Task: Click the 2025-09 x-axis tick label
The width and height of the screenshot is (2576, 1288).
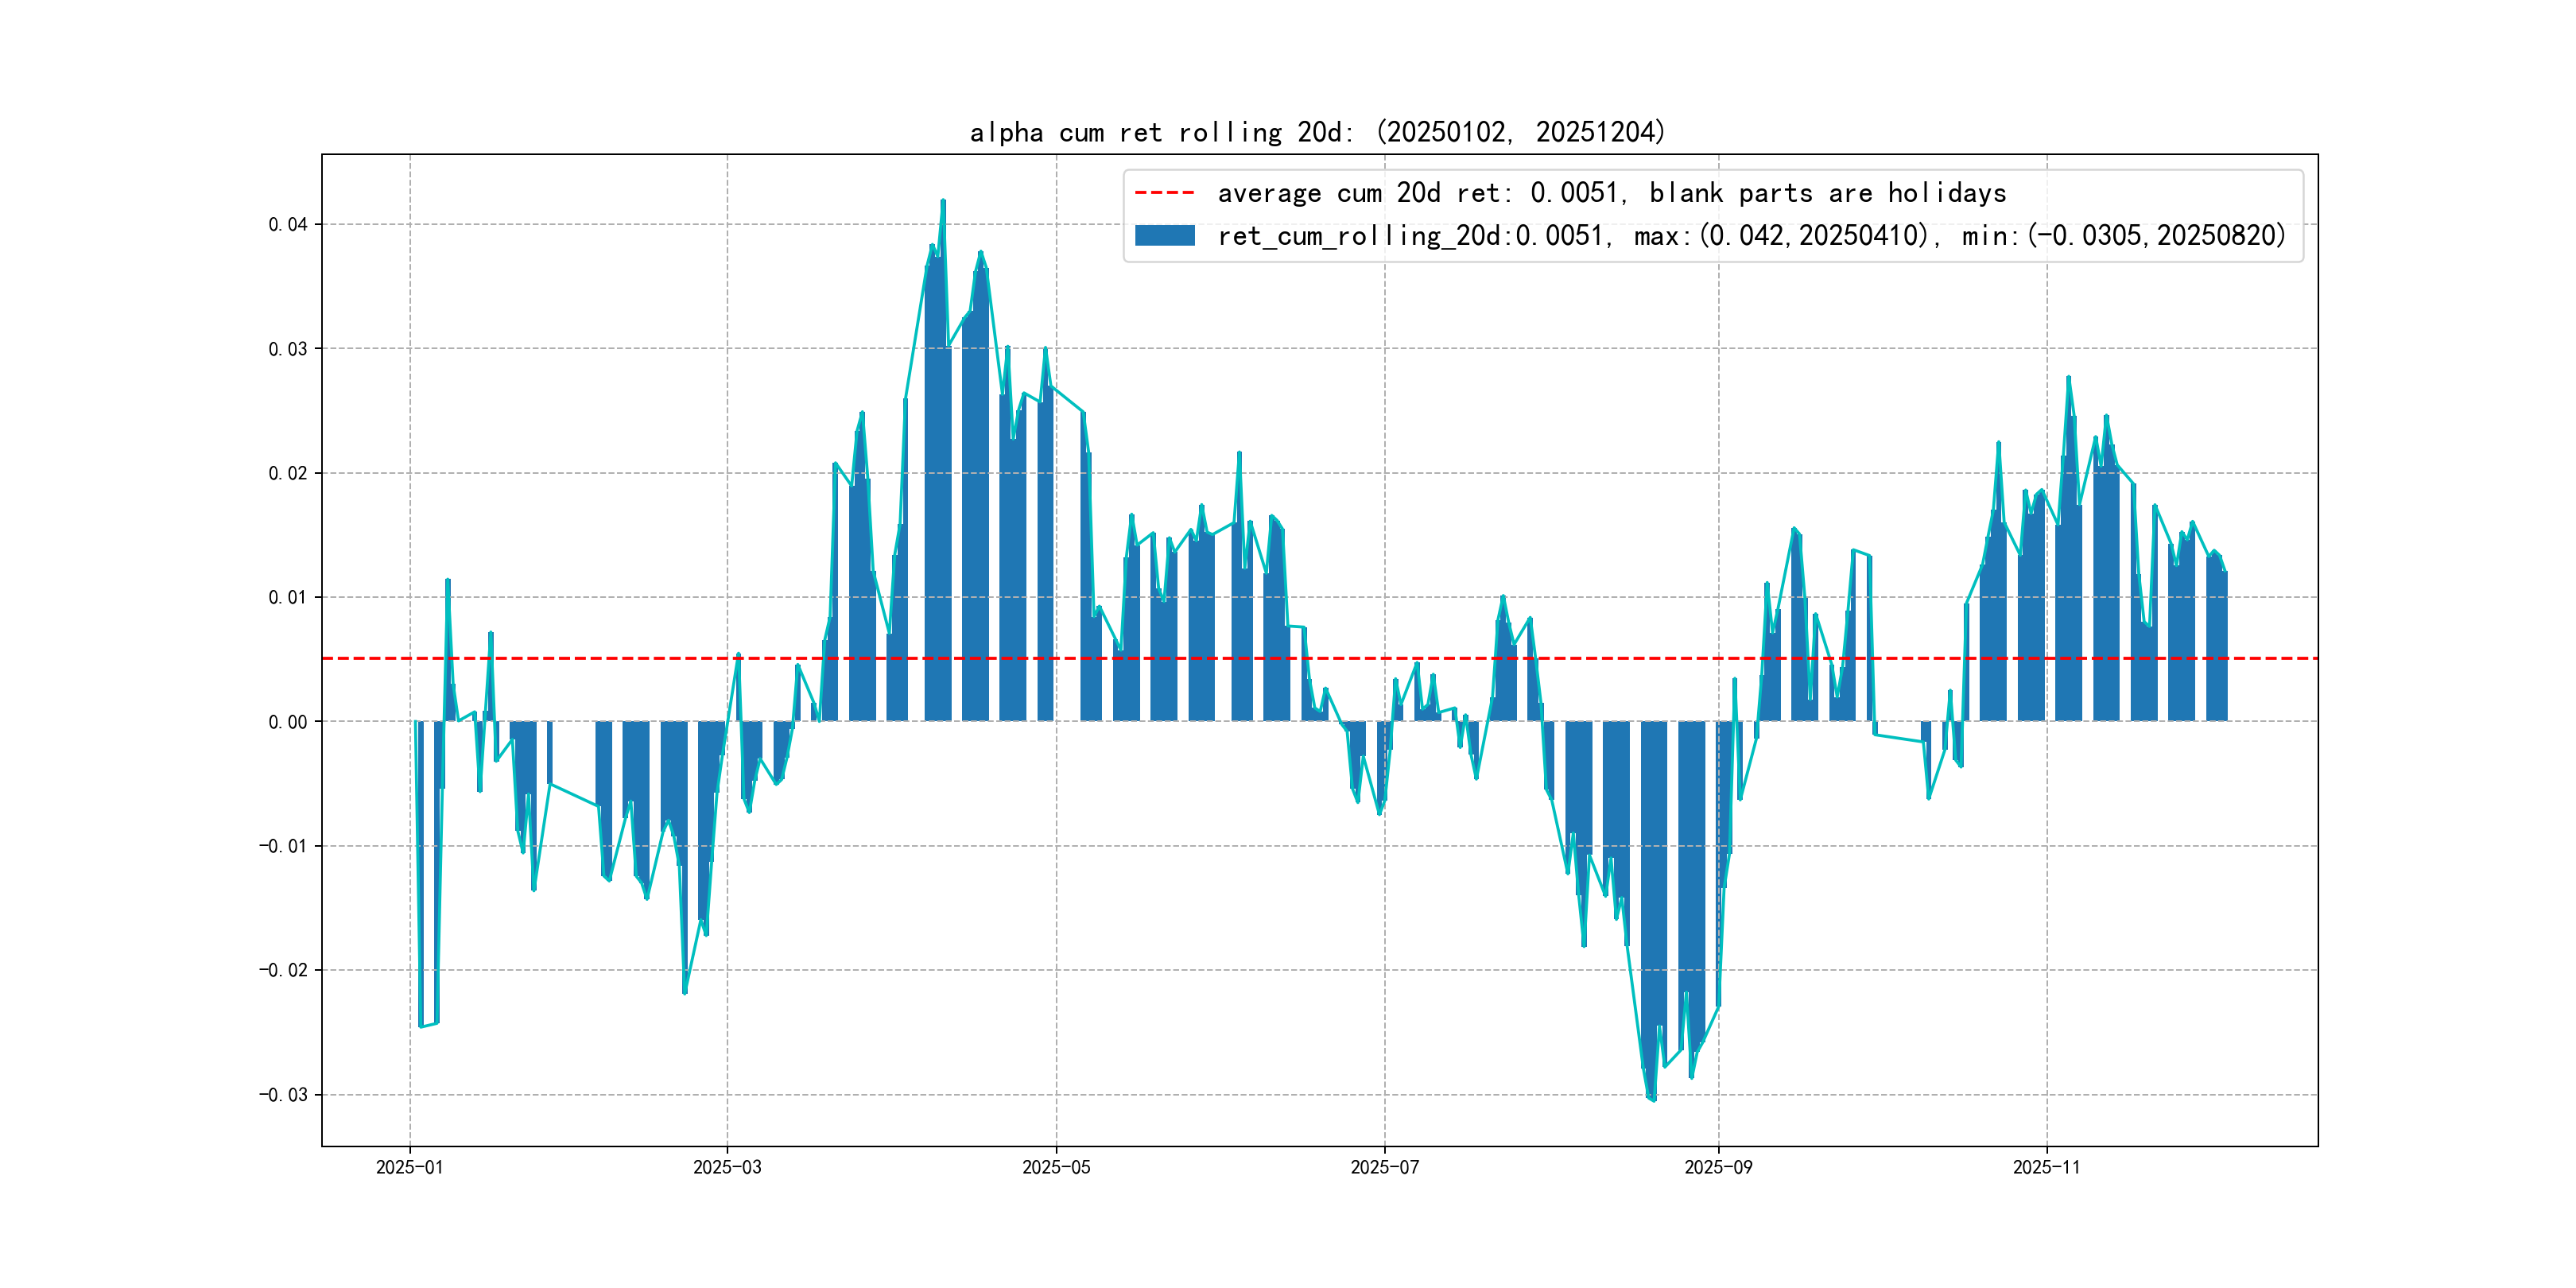Action: point(1718,1167)
